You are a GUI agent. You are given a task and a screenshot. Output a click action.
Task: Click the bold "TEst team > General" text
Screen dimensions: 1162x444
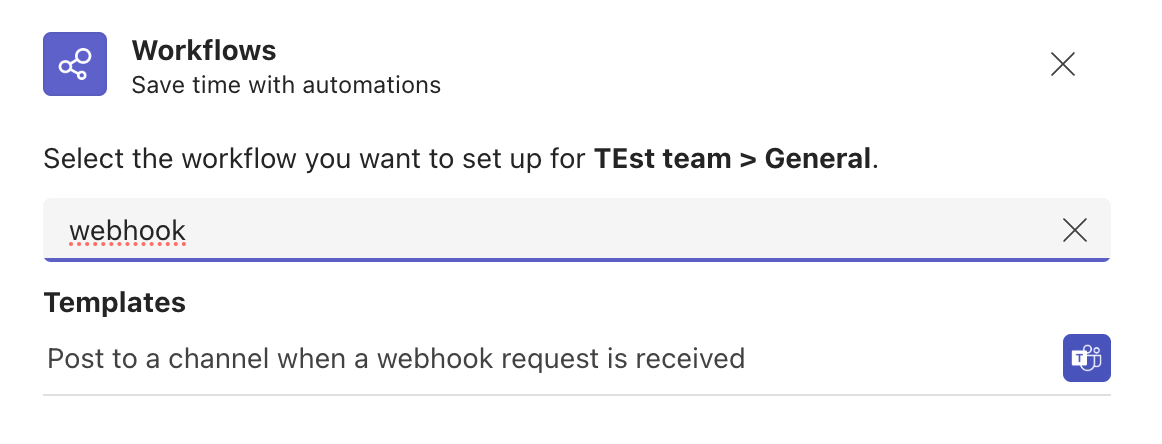click(x=732, y=159)
